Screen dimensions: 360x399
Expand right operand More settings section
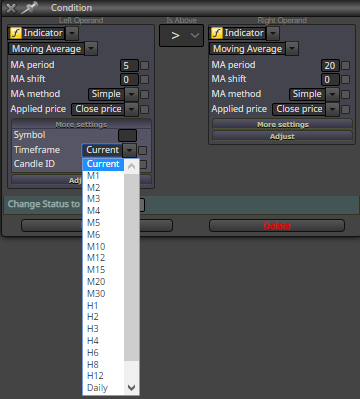[x=282, y=124]
